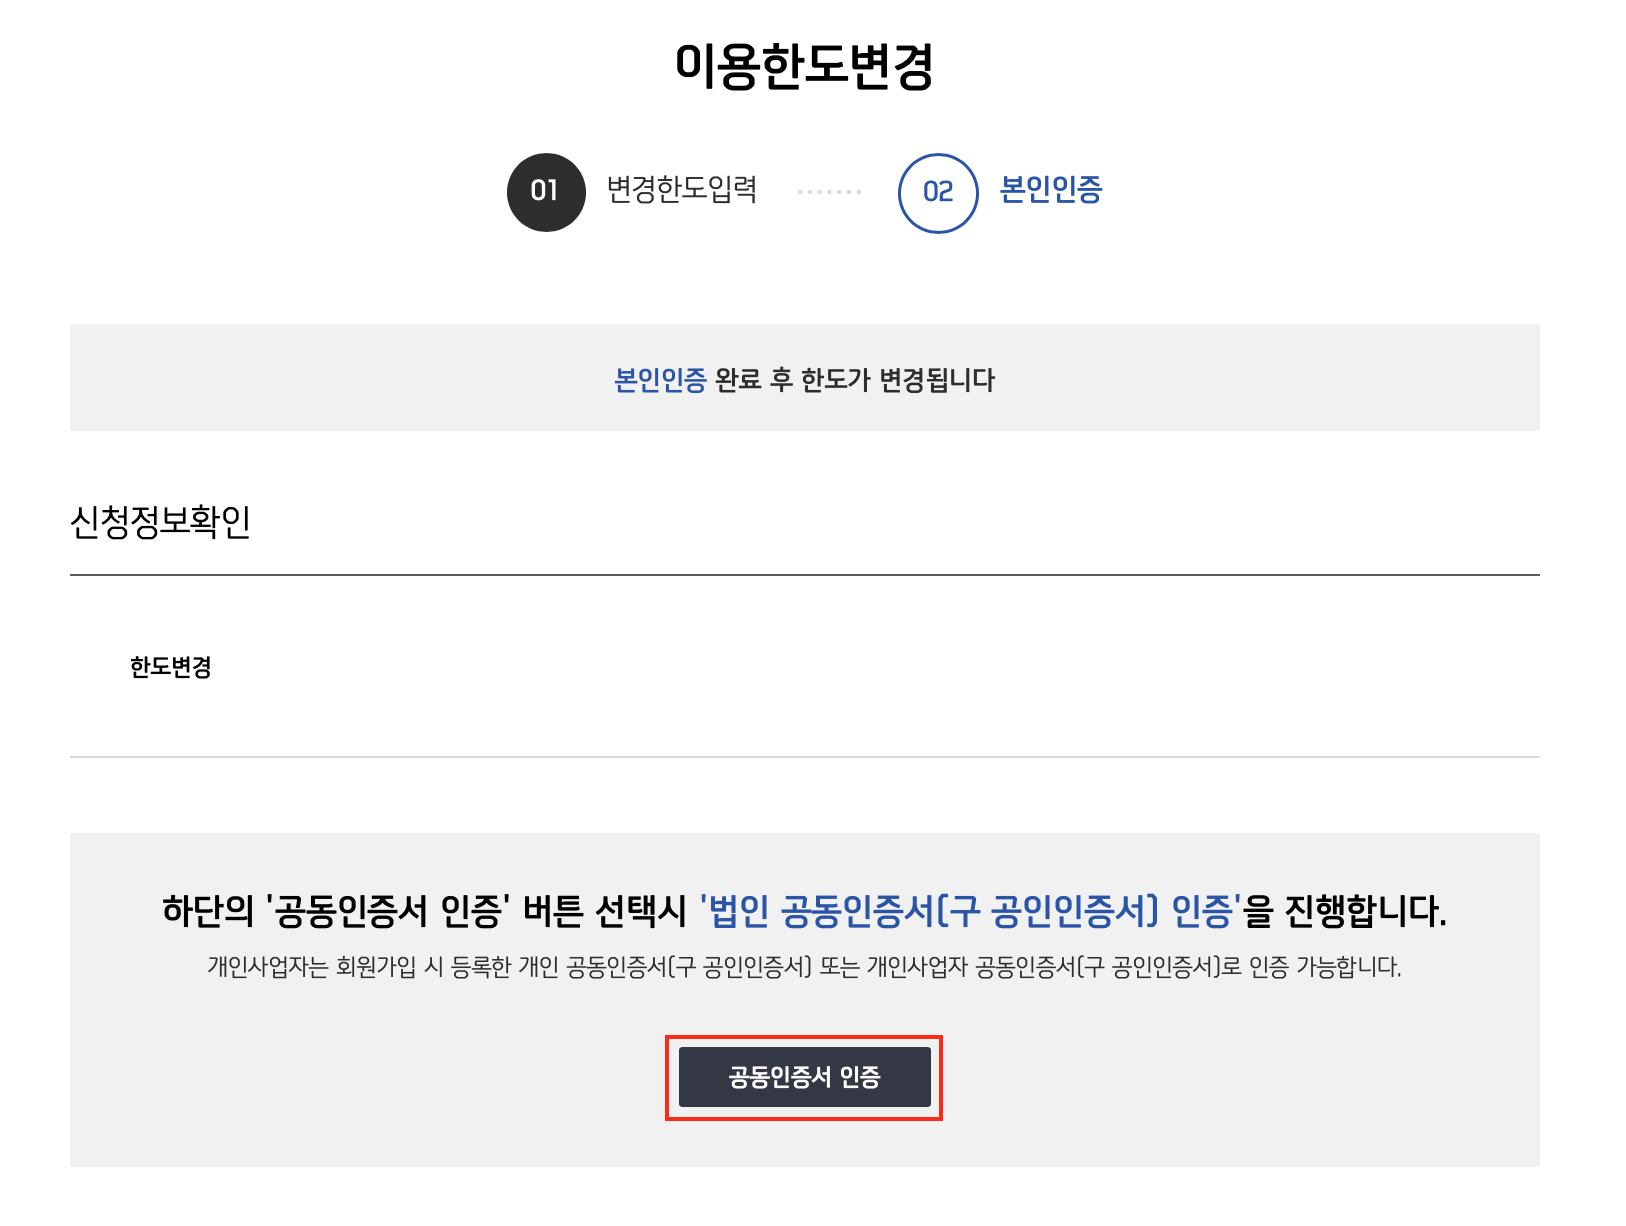This screenshot has height=1226, width=1626.
Task: Go to the 변경한도입력 step label
Action: [681, 189]
